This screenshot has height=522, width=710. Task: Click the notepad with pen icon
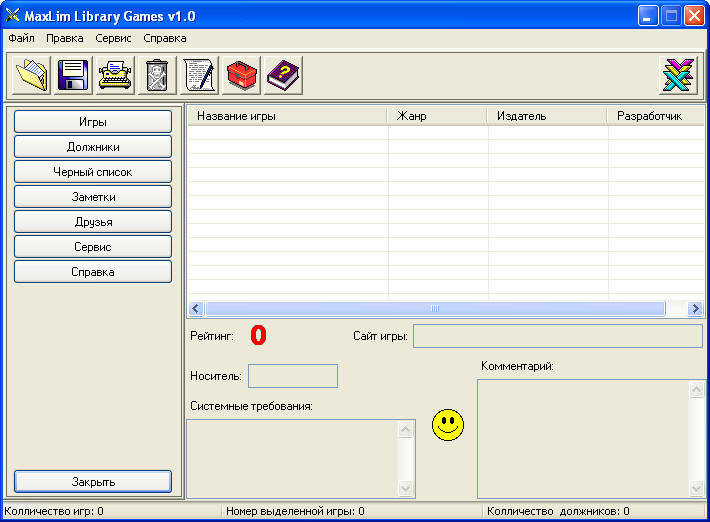[200, 75]
